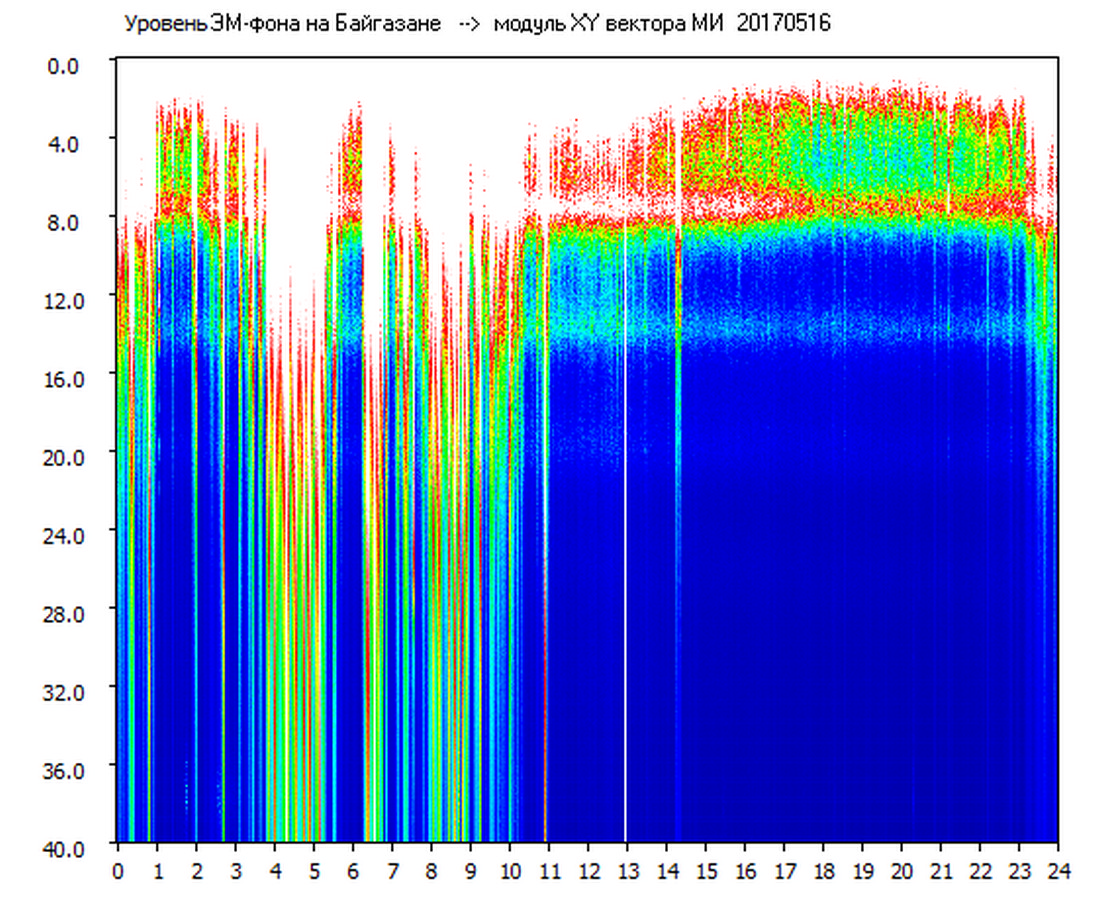Click the arrow '-->' in the chart title
The height and width of the screenshot is (900, 1096).
468,24
